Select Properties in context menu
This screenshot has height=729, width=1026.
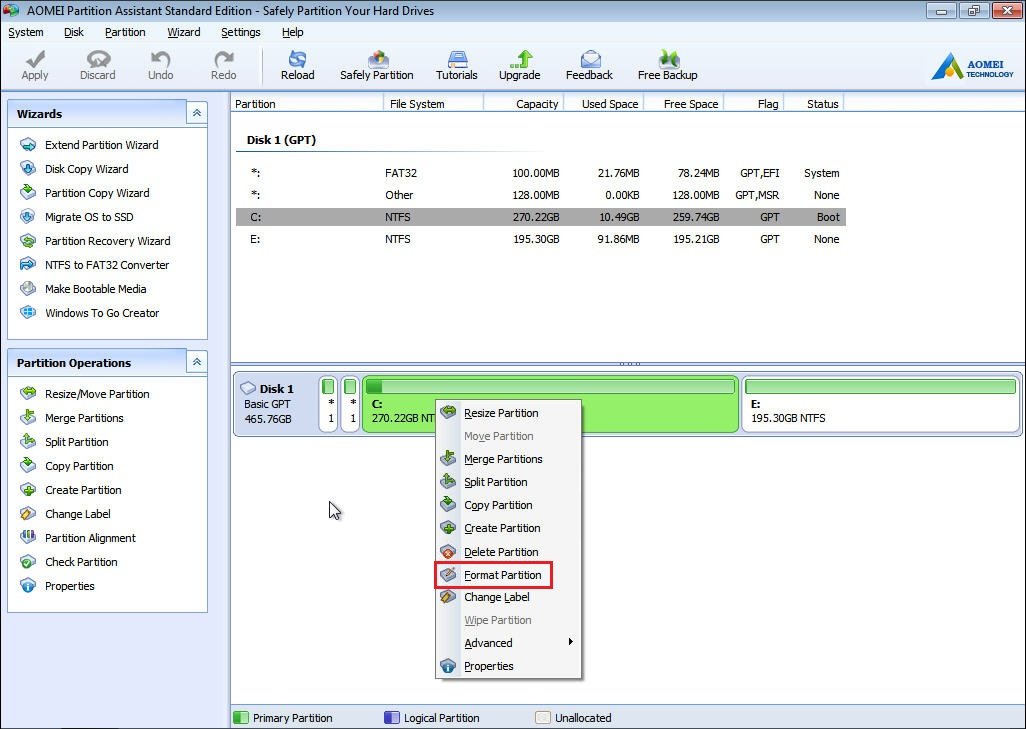[x=508, y=666]
